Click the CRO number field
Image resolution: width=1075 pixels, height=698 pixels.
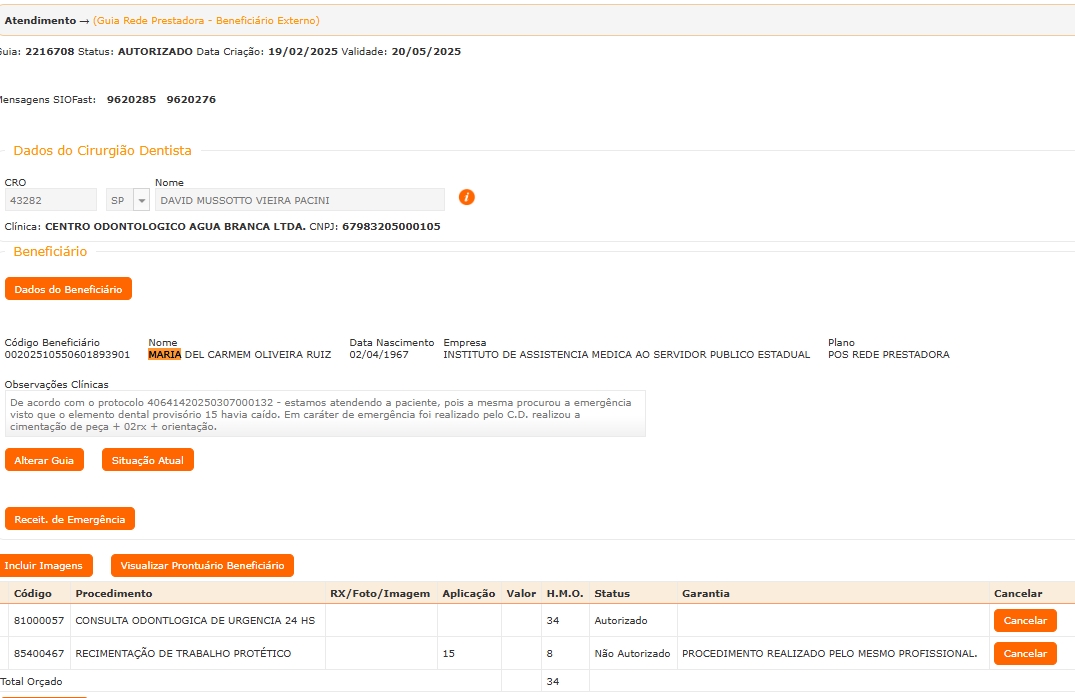click(50, 200)
